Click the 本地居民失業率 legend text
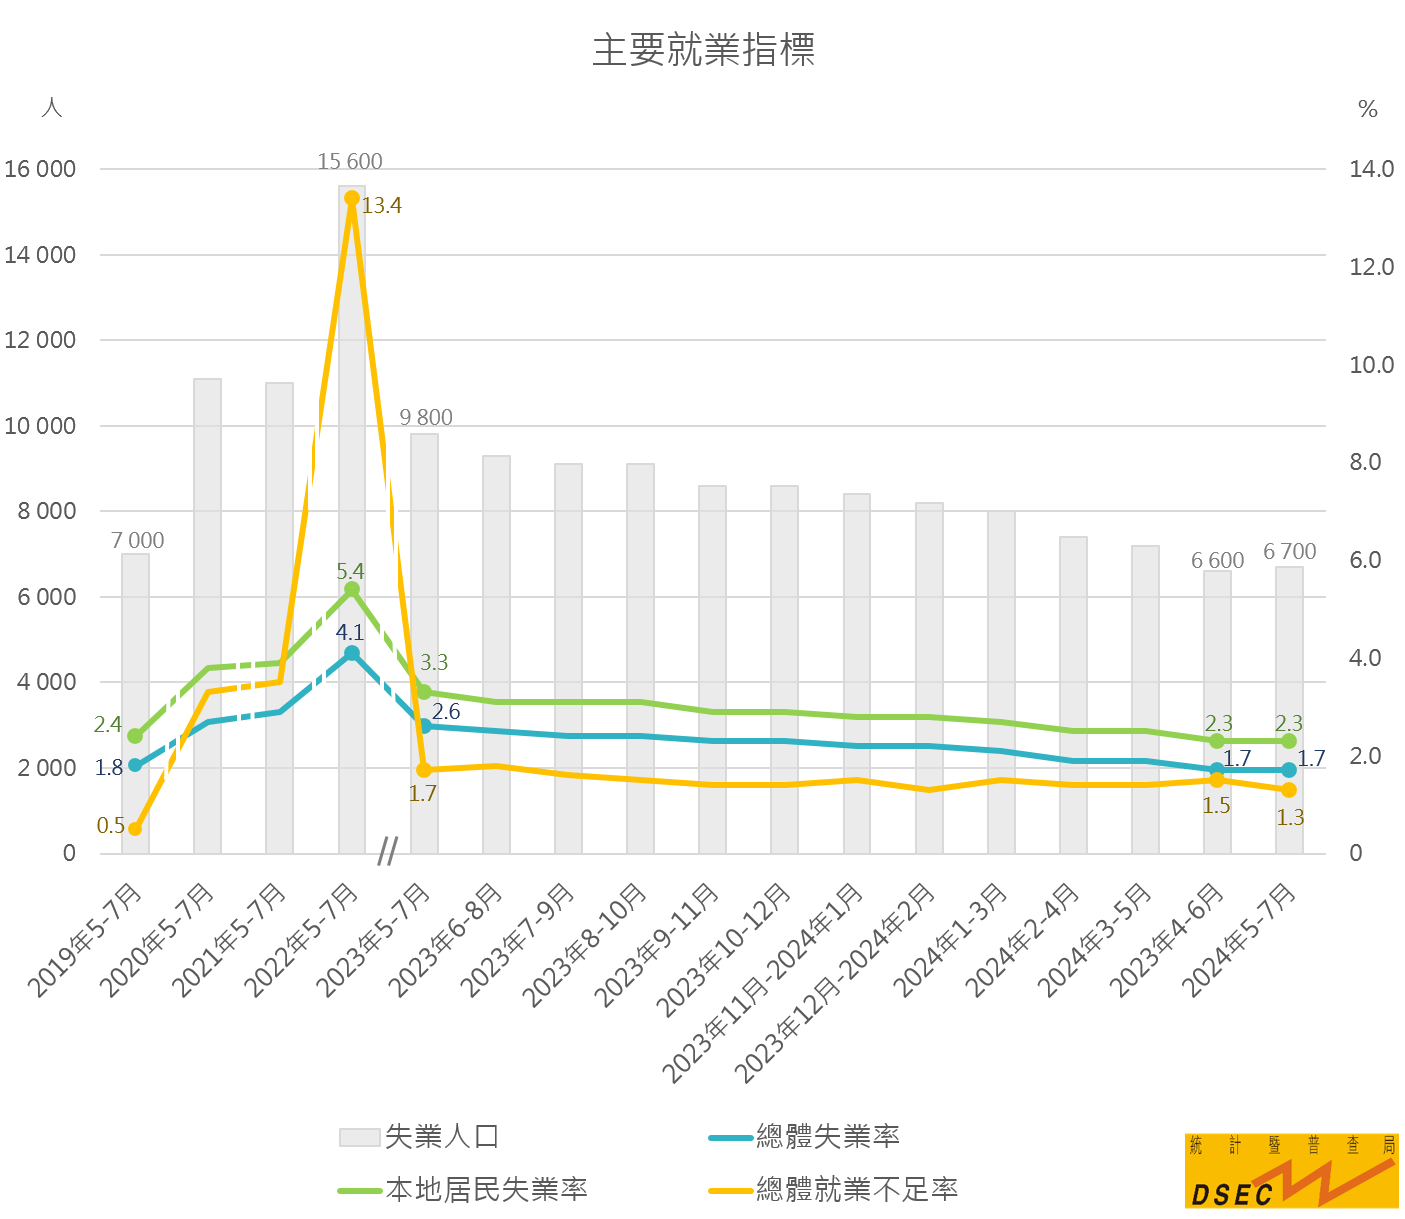Screen dimensions: 1405x1219 (x=487, y=1190)
